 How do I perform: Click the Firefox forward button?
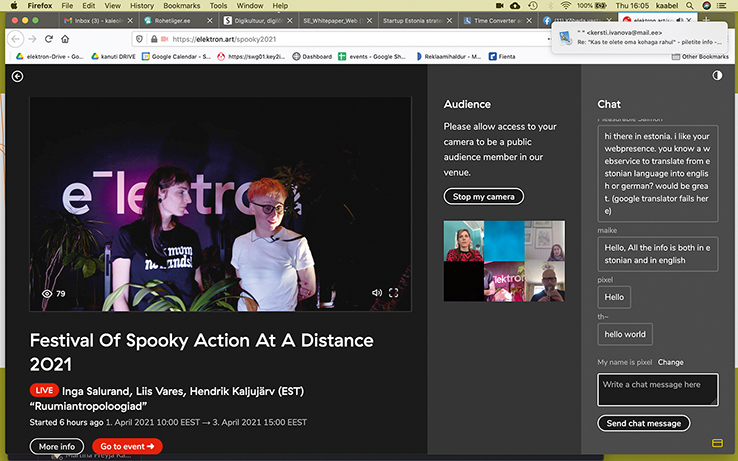click(x=32, y=39)
